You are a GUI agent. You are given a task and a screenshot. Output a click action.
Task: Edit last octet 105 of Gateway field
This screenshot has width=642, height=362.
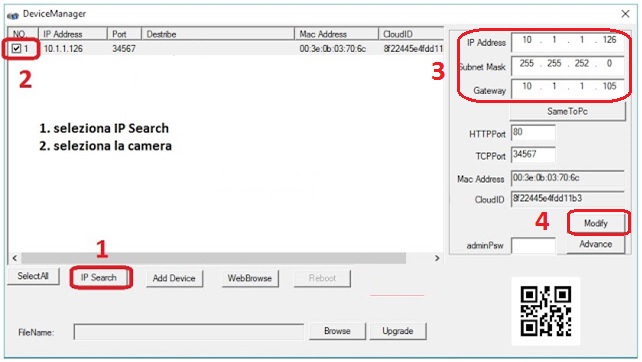[x=609, y=86]
